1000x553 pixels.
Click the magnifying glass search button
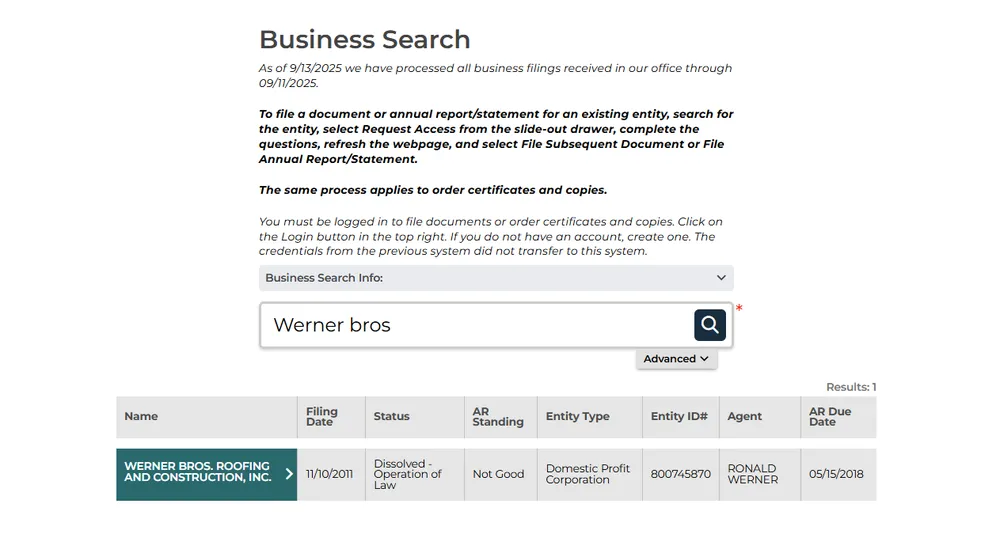click(709, 325)
